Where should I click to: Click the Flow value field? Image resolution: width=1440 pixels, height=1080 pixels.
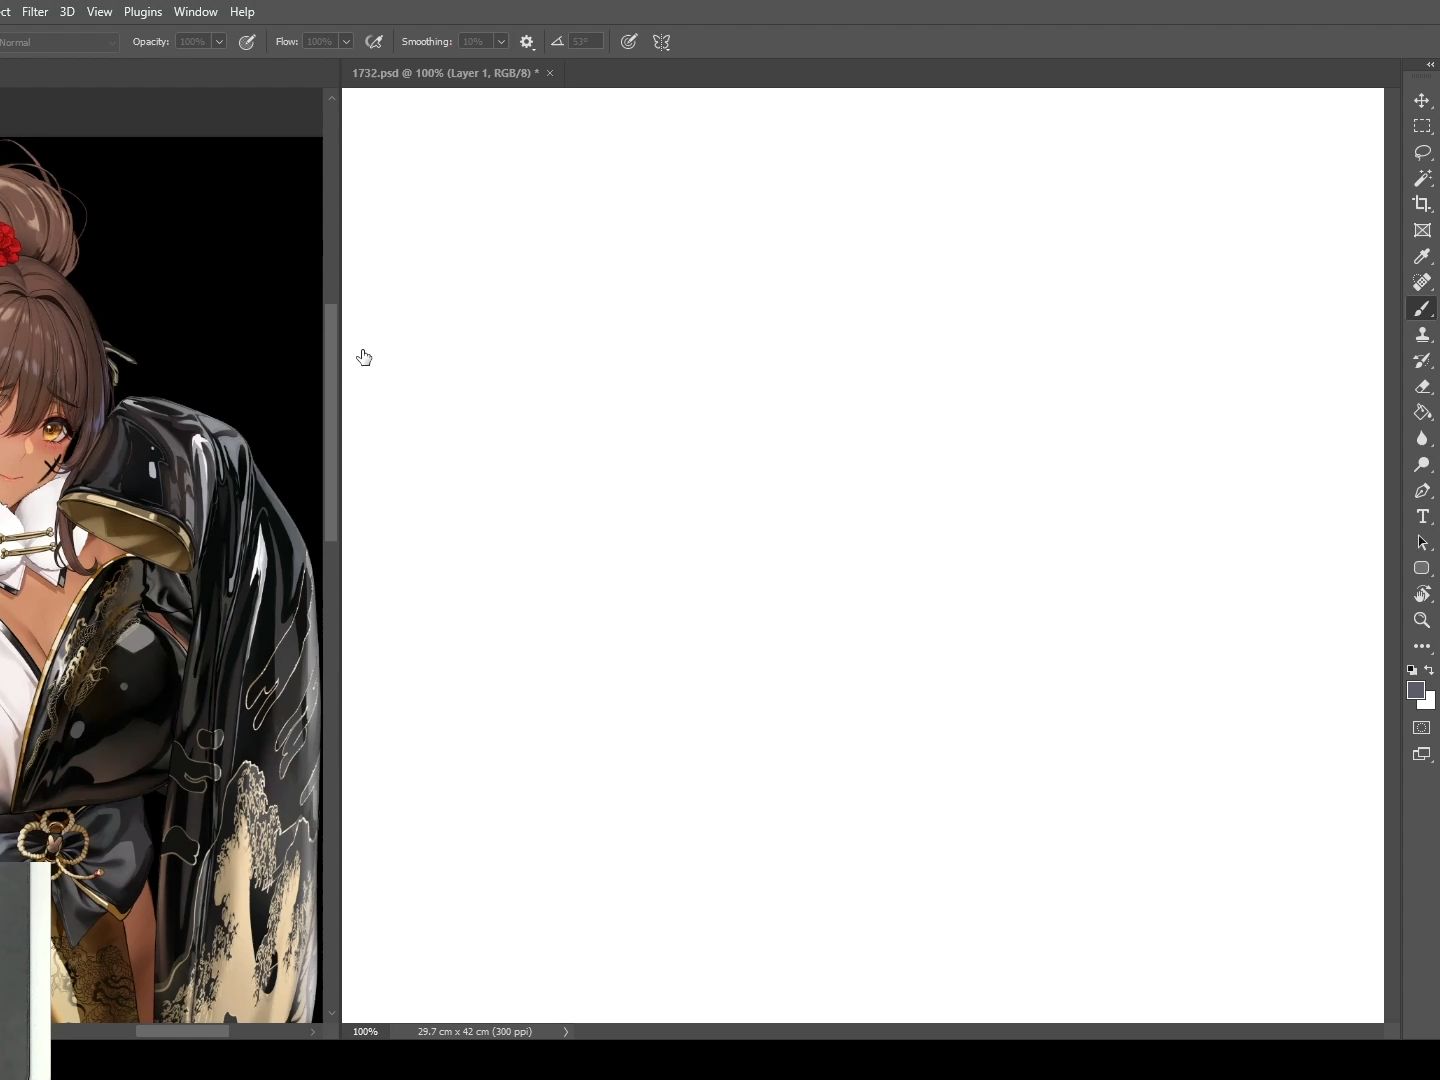pos(320,42)
